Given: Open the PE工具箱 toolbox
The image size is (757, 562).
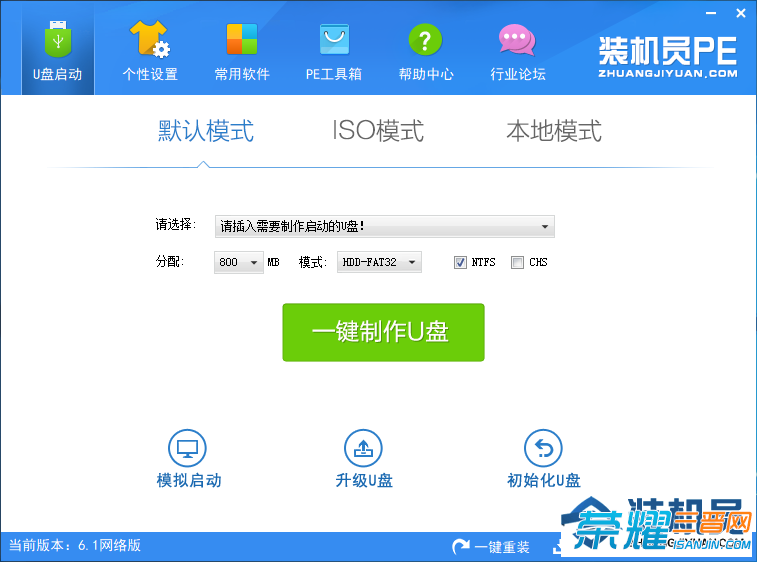Looking at the screenshot, I should tap(334, 51).
